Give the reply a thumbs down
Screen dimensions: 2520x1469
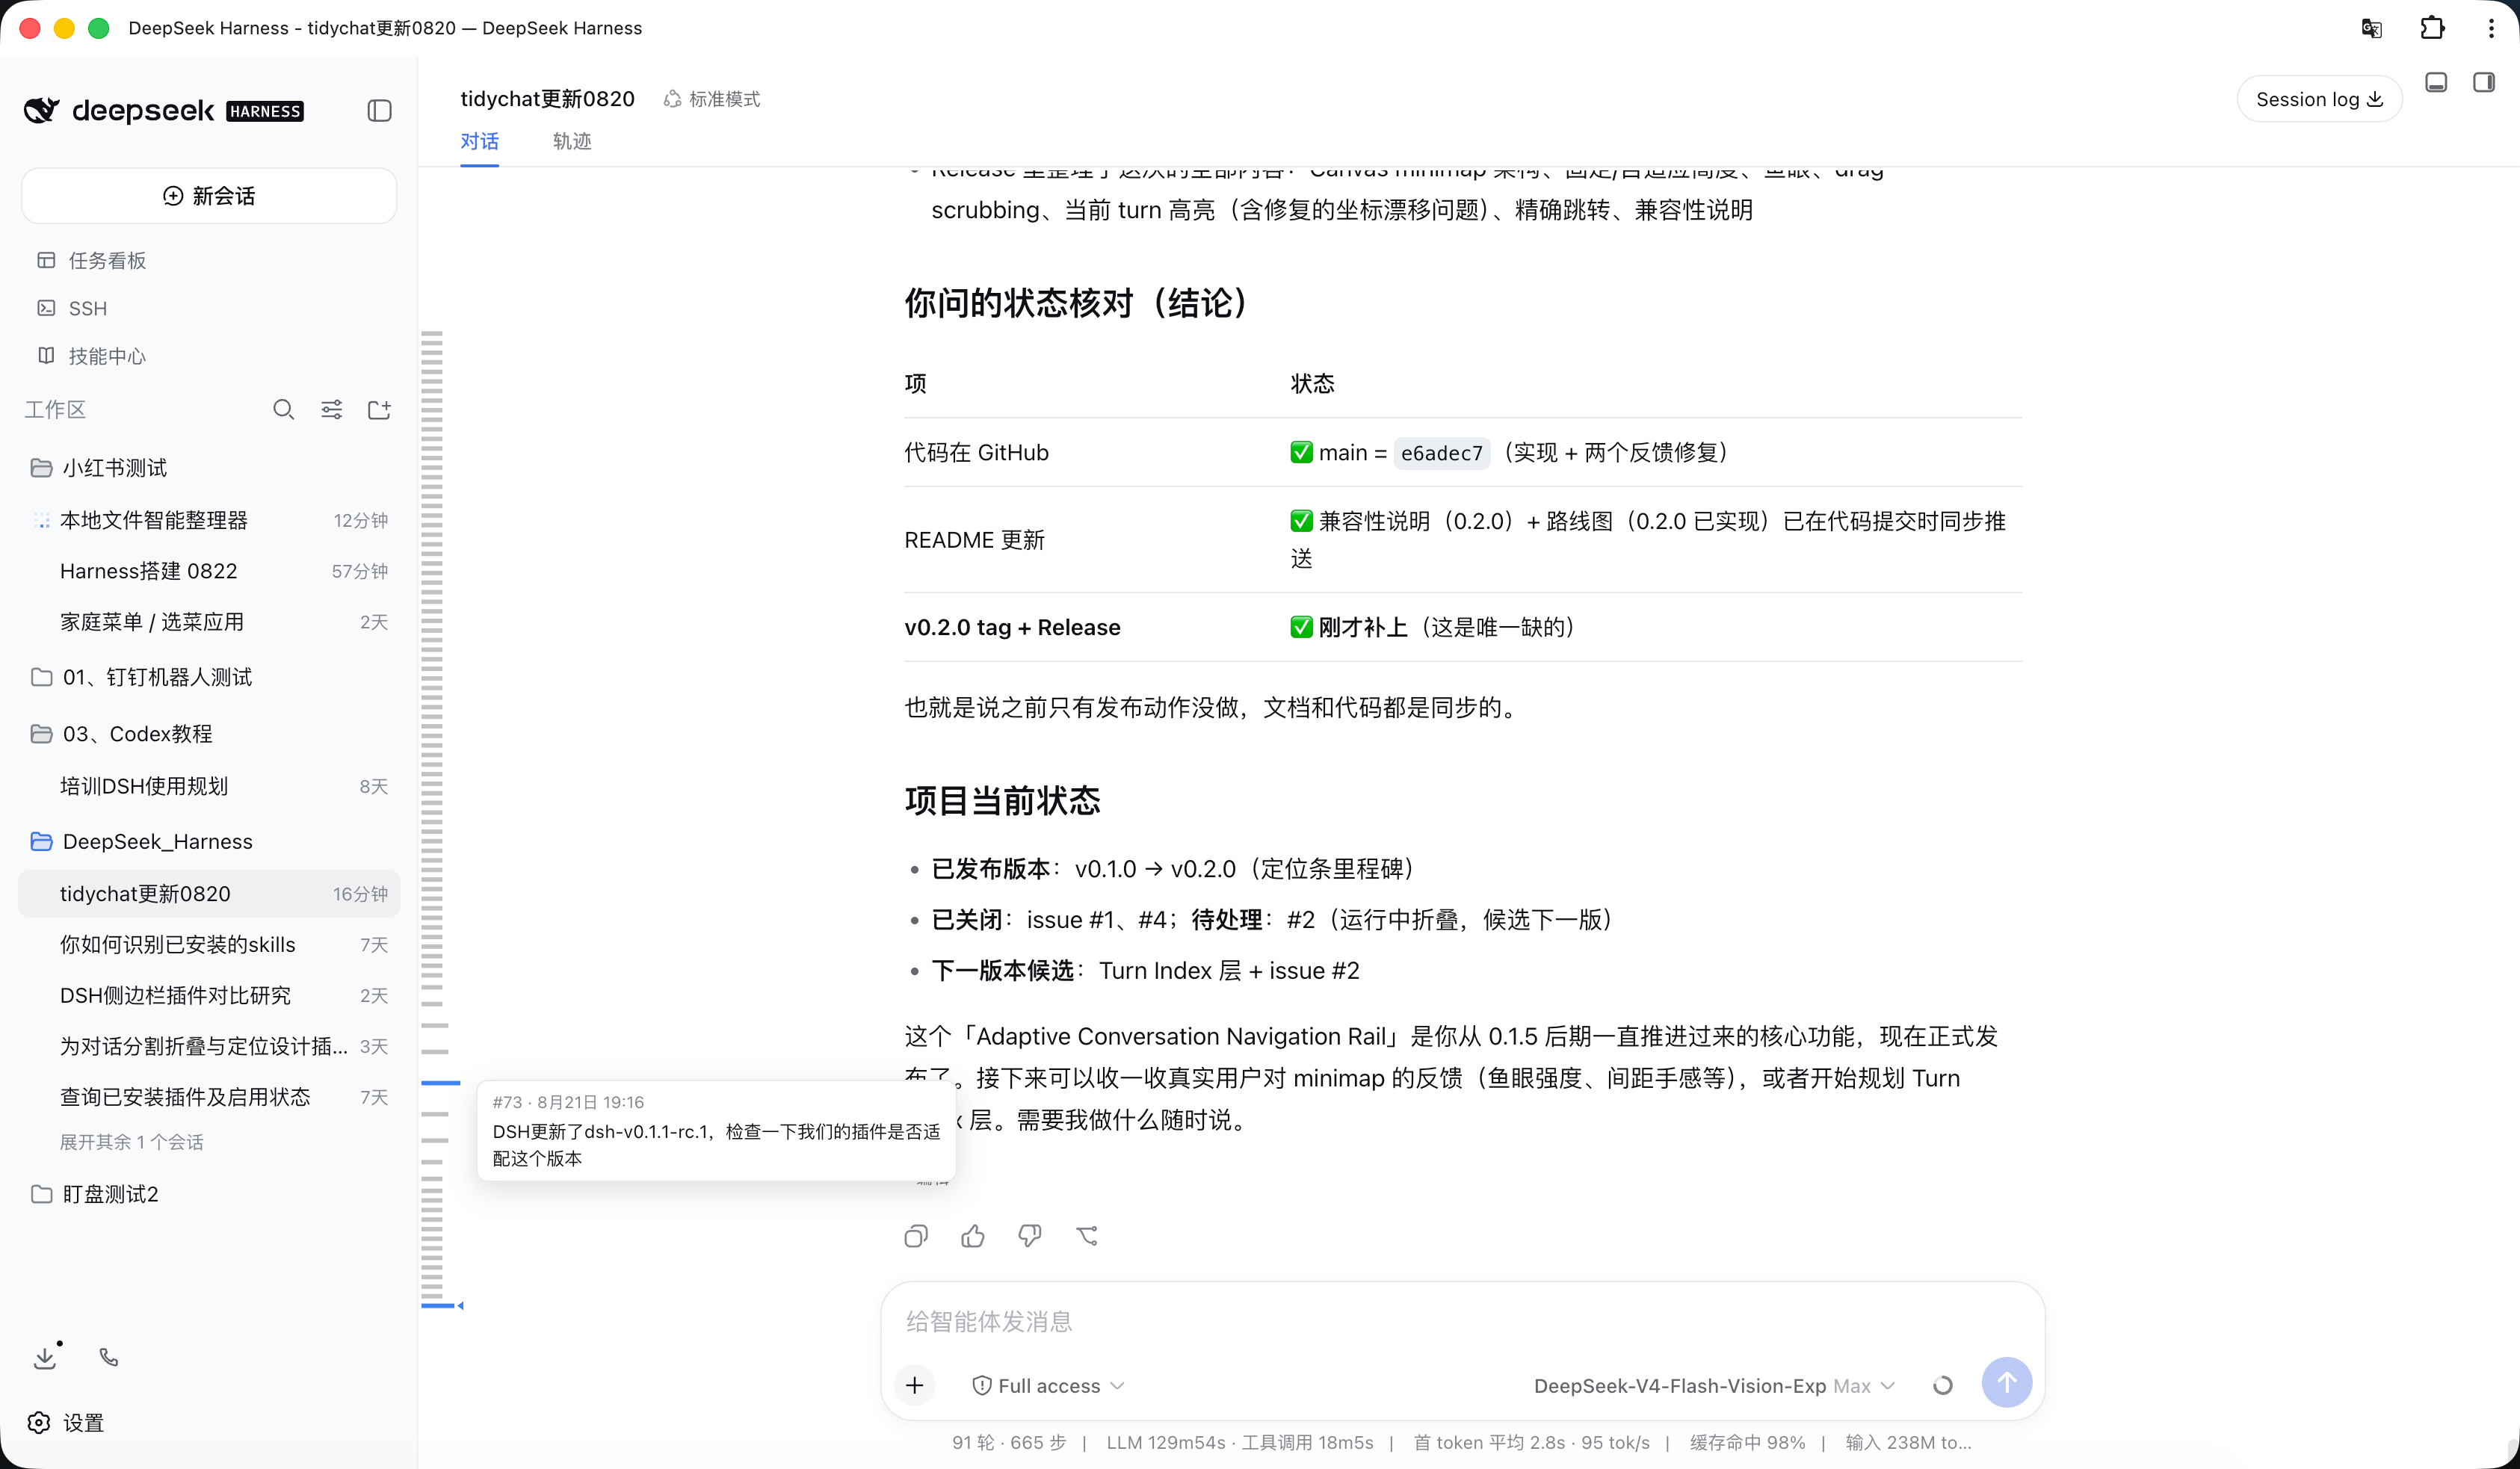[x=1030, y=1237]
